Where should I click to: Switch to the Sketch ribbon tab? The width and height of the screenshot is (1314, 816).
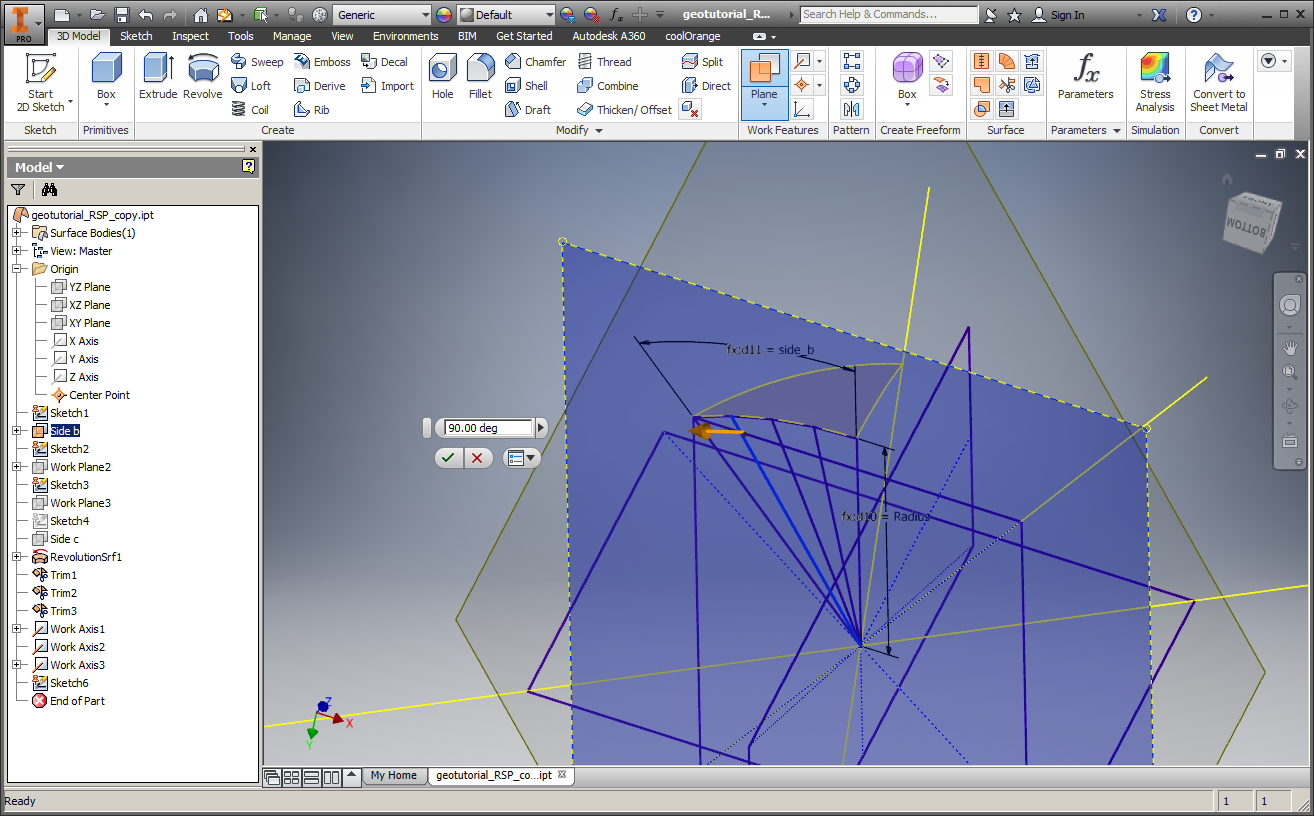[x=137, y=36]
